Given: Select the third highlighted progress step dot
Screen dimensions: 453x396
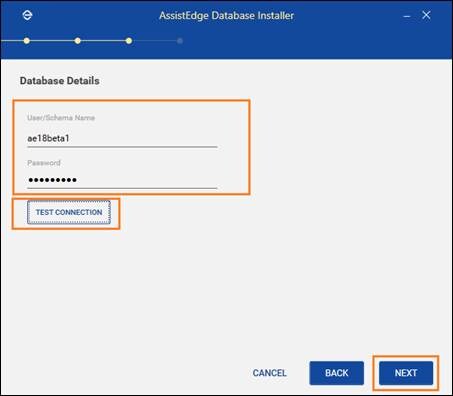Looking at the screenshot, I should 129,41.
